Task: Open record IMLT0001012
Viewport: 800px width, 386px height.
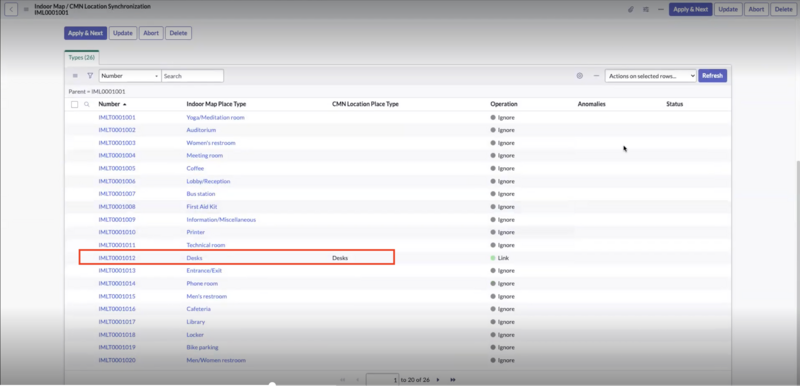Action: tap(117, 258)
